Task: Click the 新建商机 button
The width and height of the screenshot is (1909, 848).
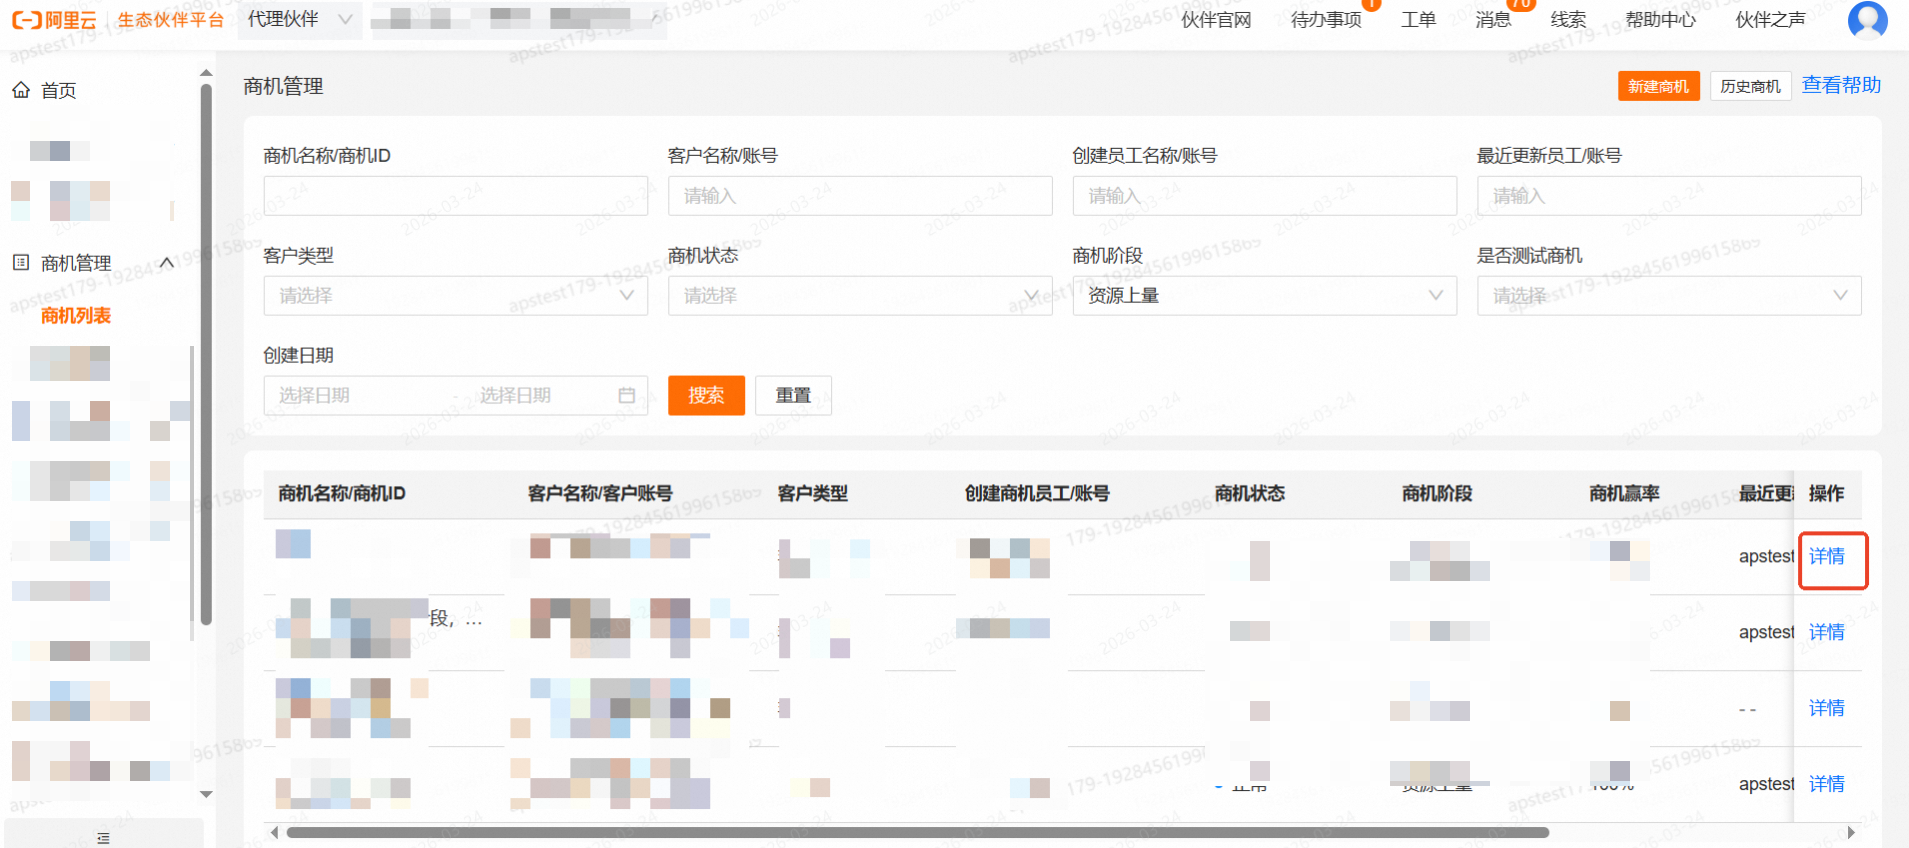Action: [1657, 87]
